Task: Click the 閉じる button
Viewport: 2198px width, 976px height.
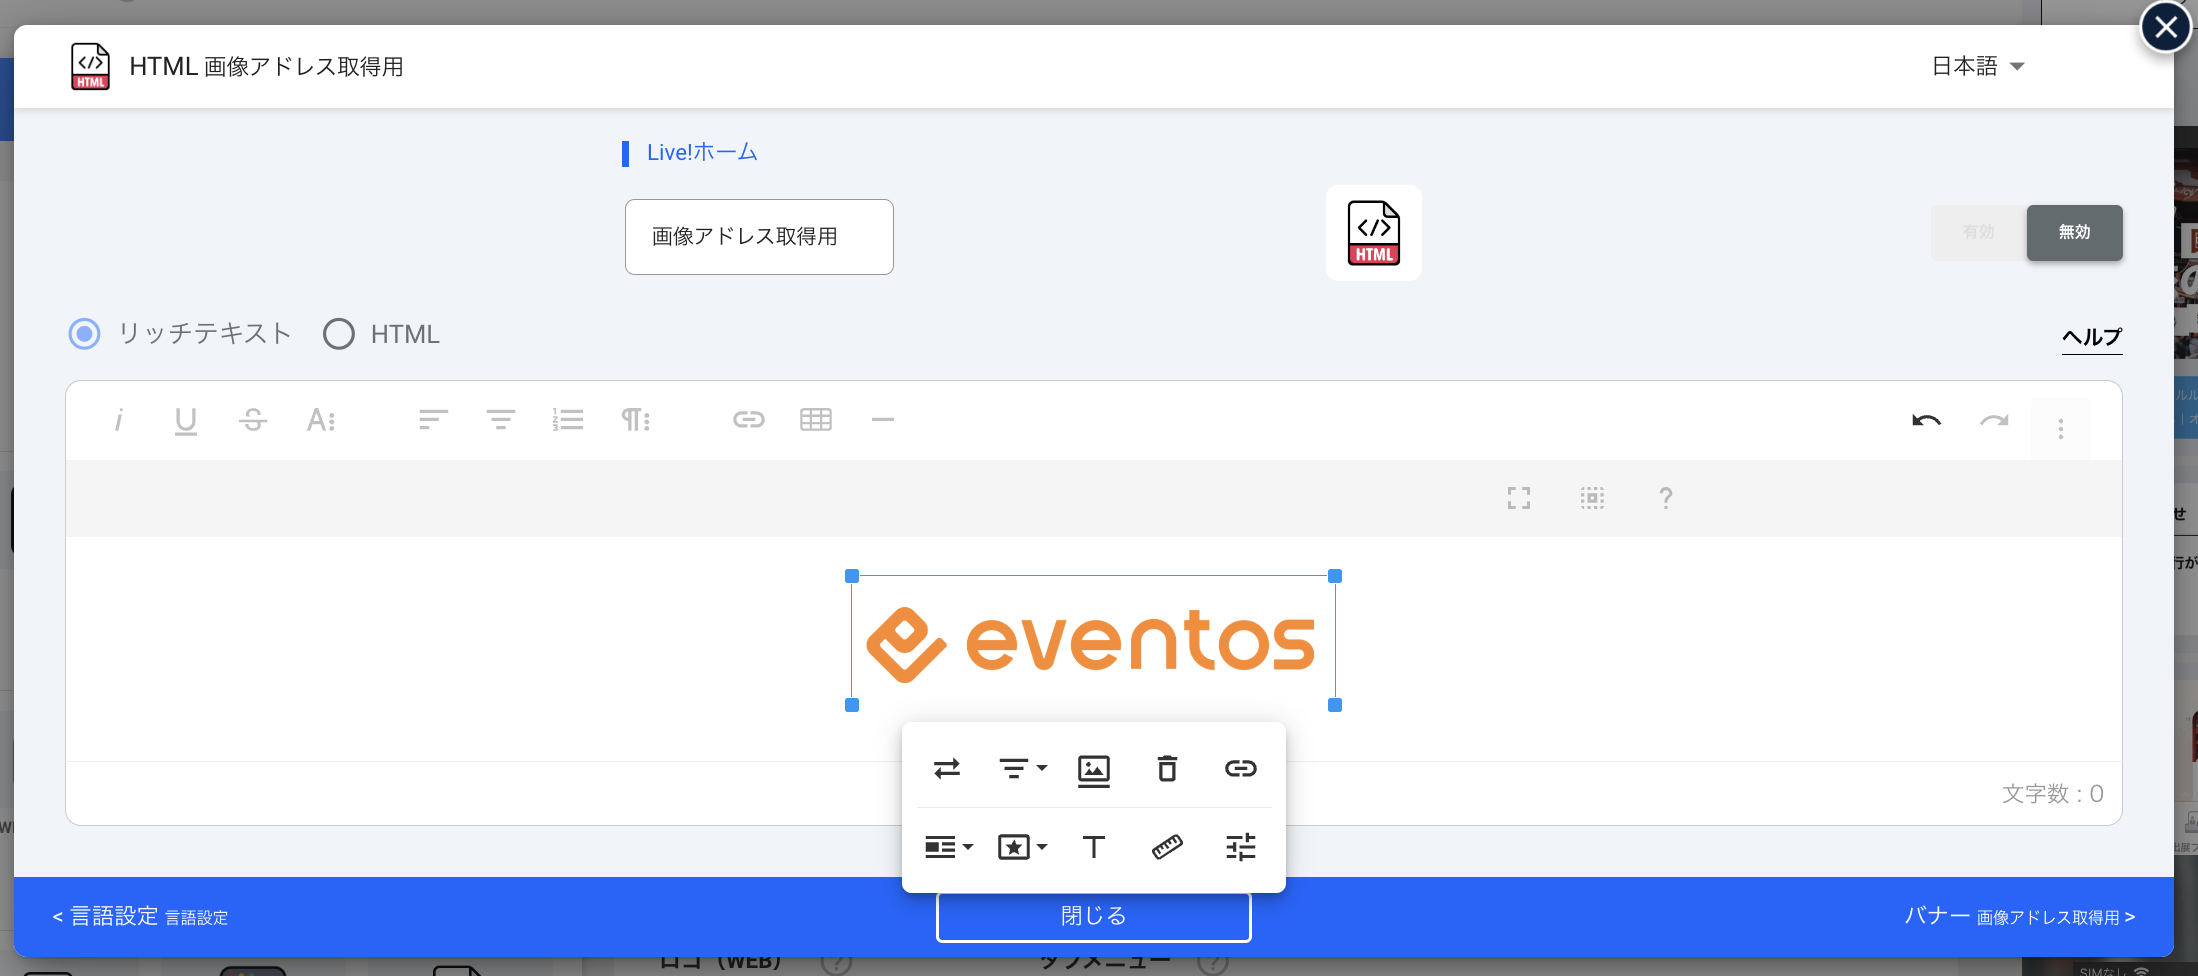Action: (x=1093, y=916)
